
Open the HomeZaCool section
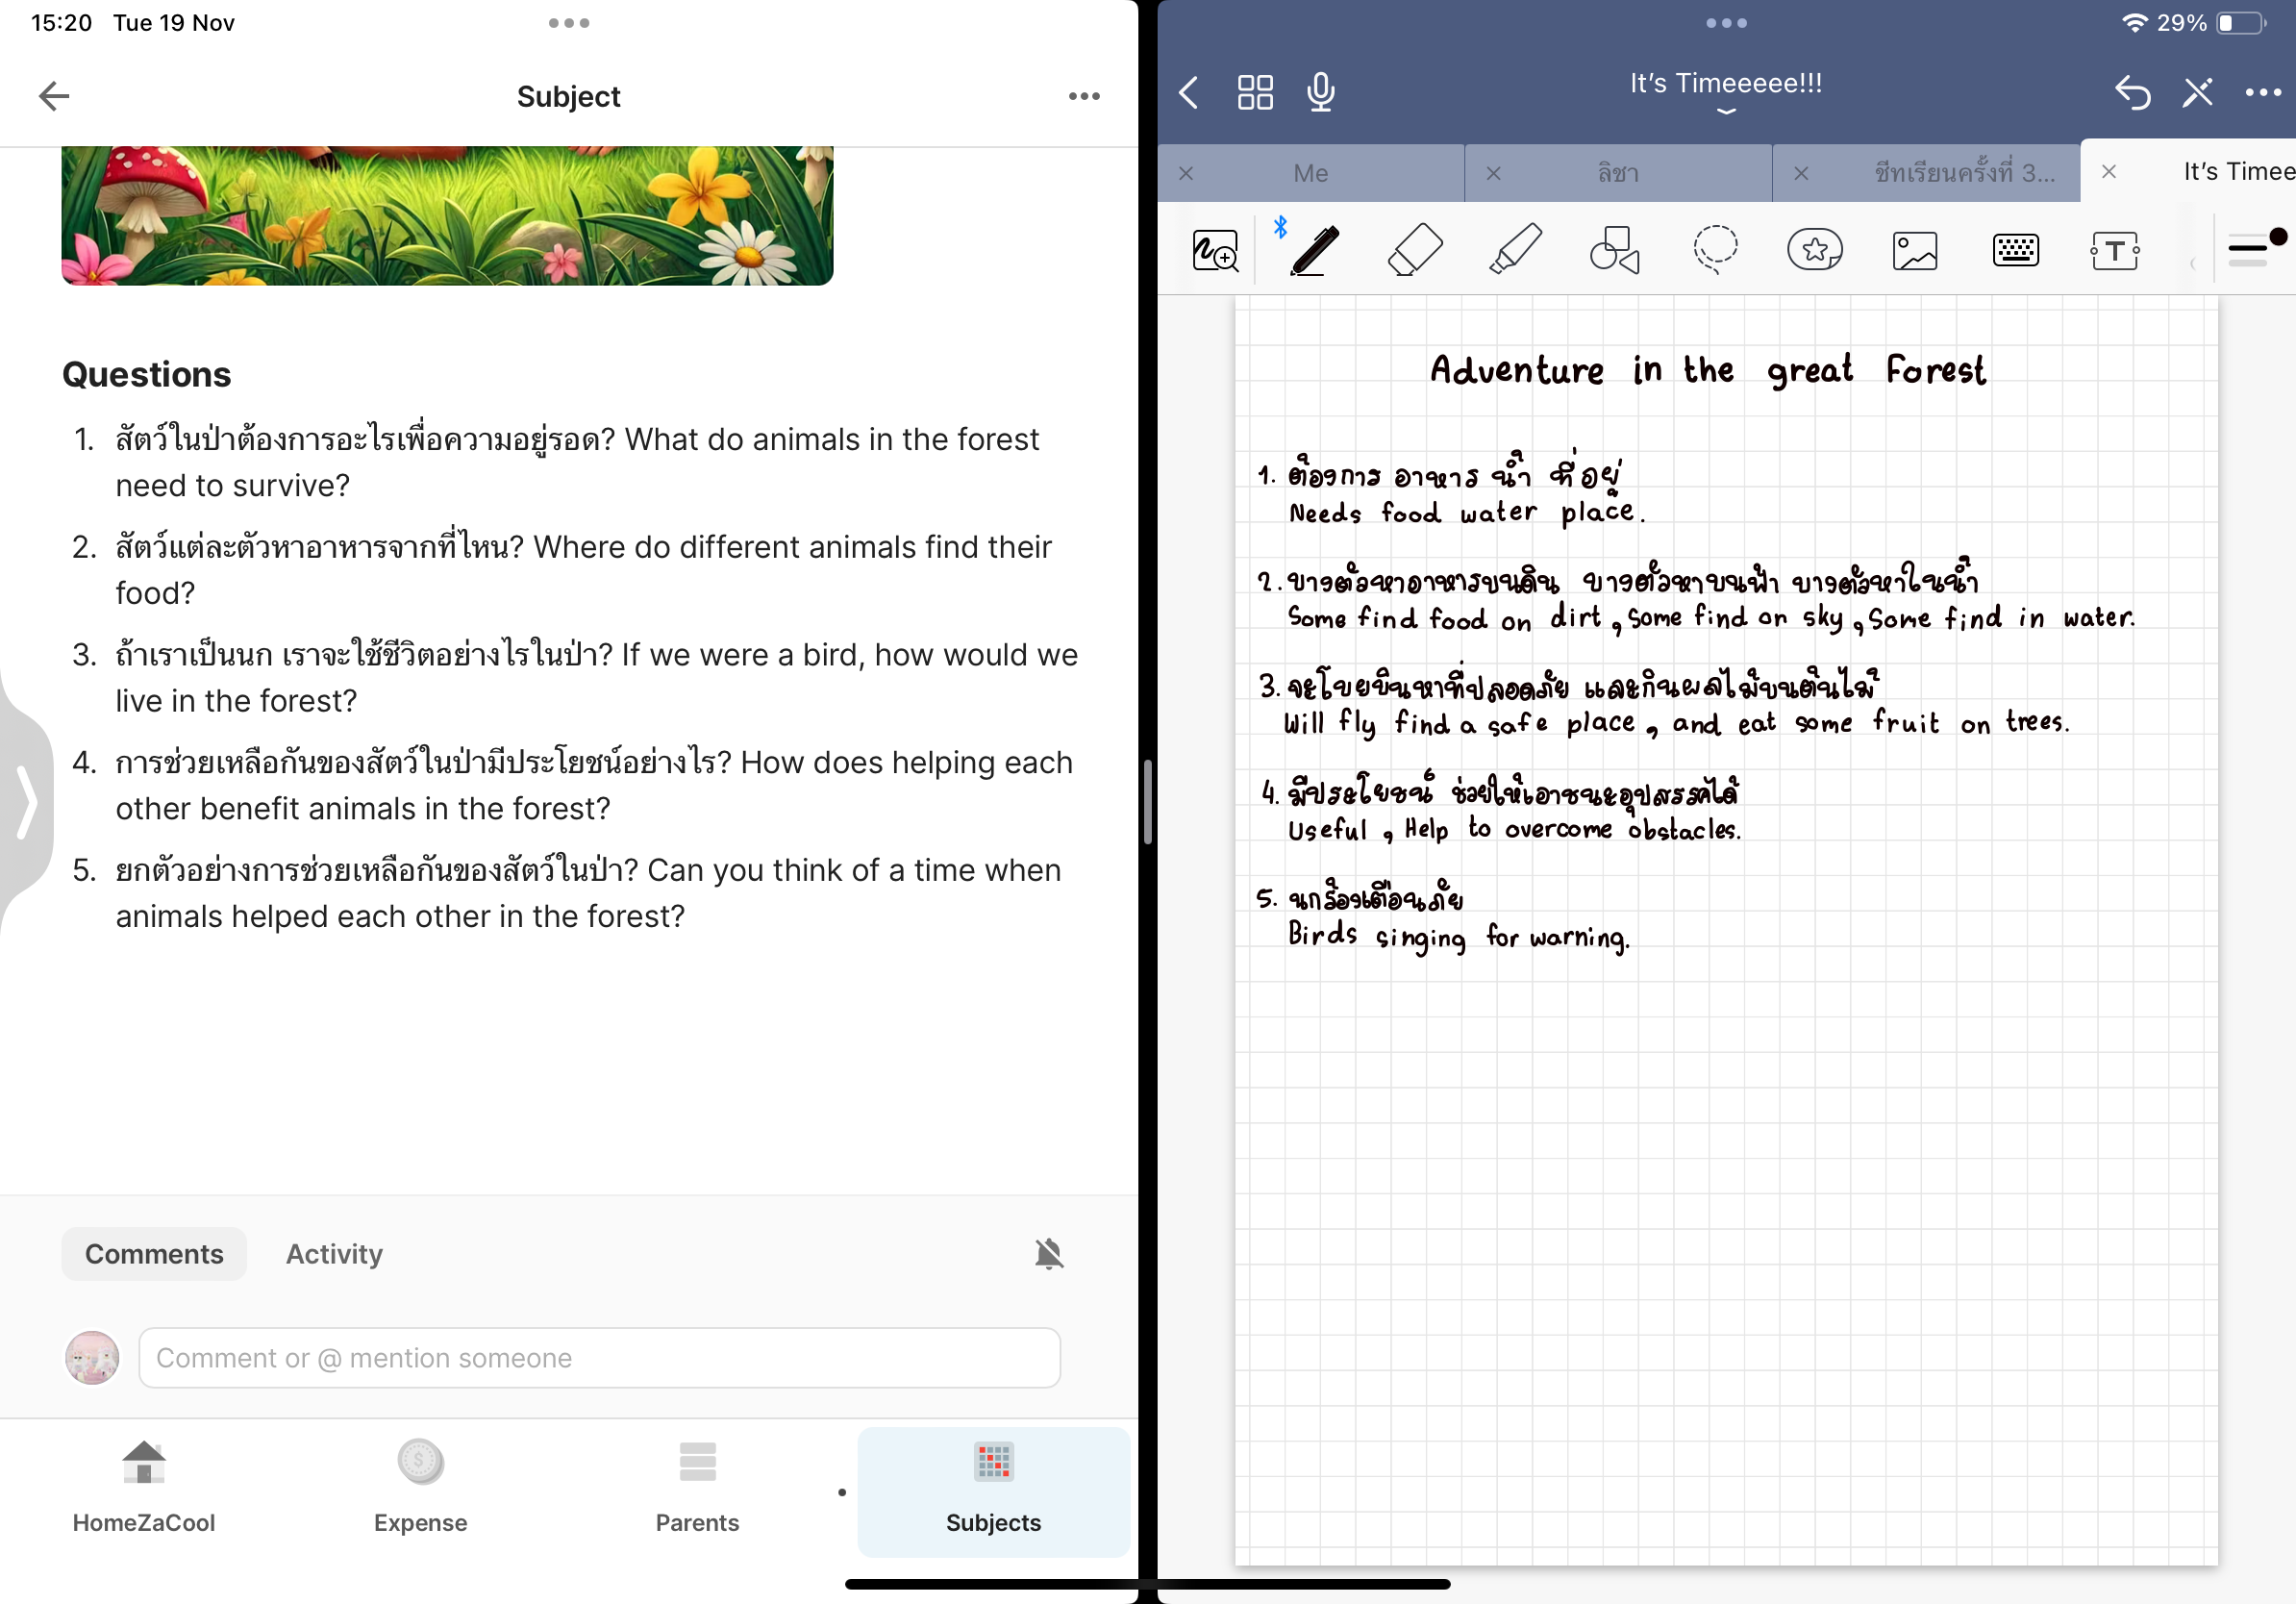tap(144, 1488)
